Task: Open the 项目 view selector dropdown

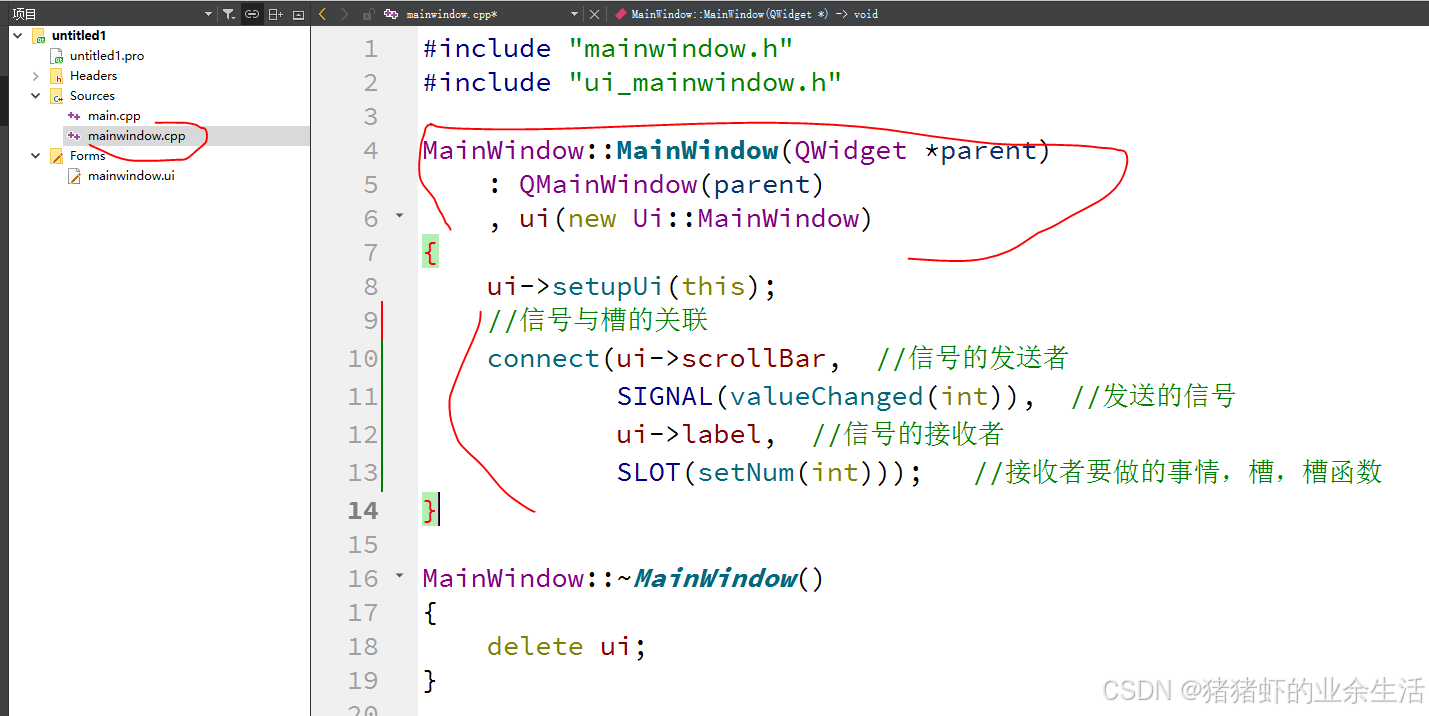Action: (208, 14)
